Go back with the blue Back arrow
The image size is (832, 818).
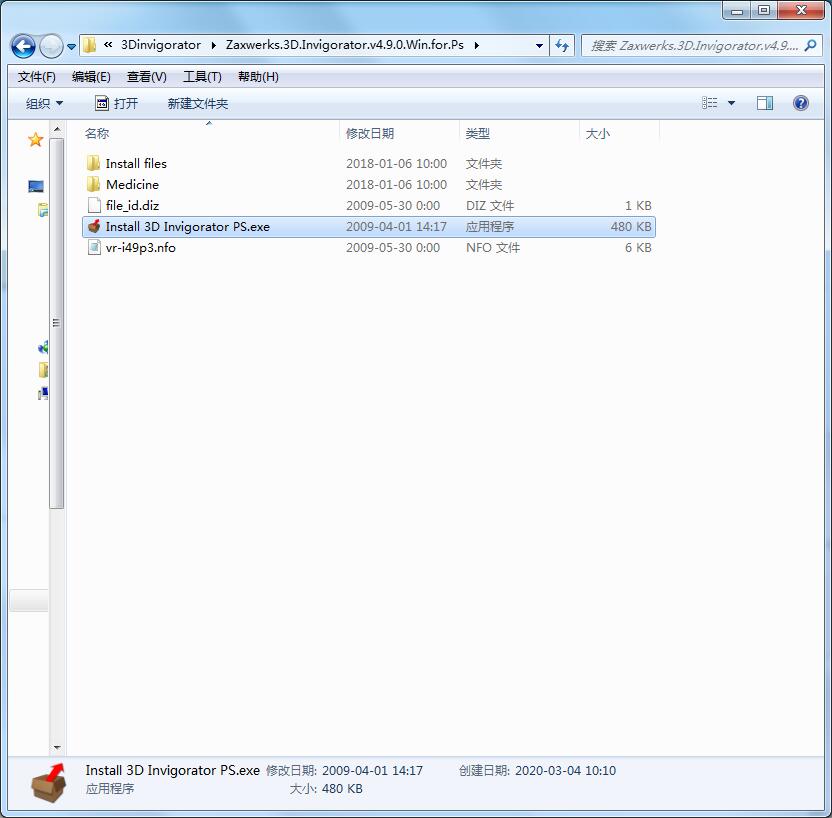(x=23, y=46)
